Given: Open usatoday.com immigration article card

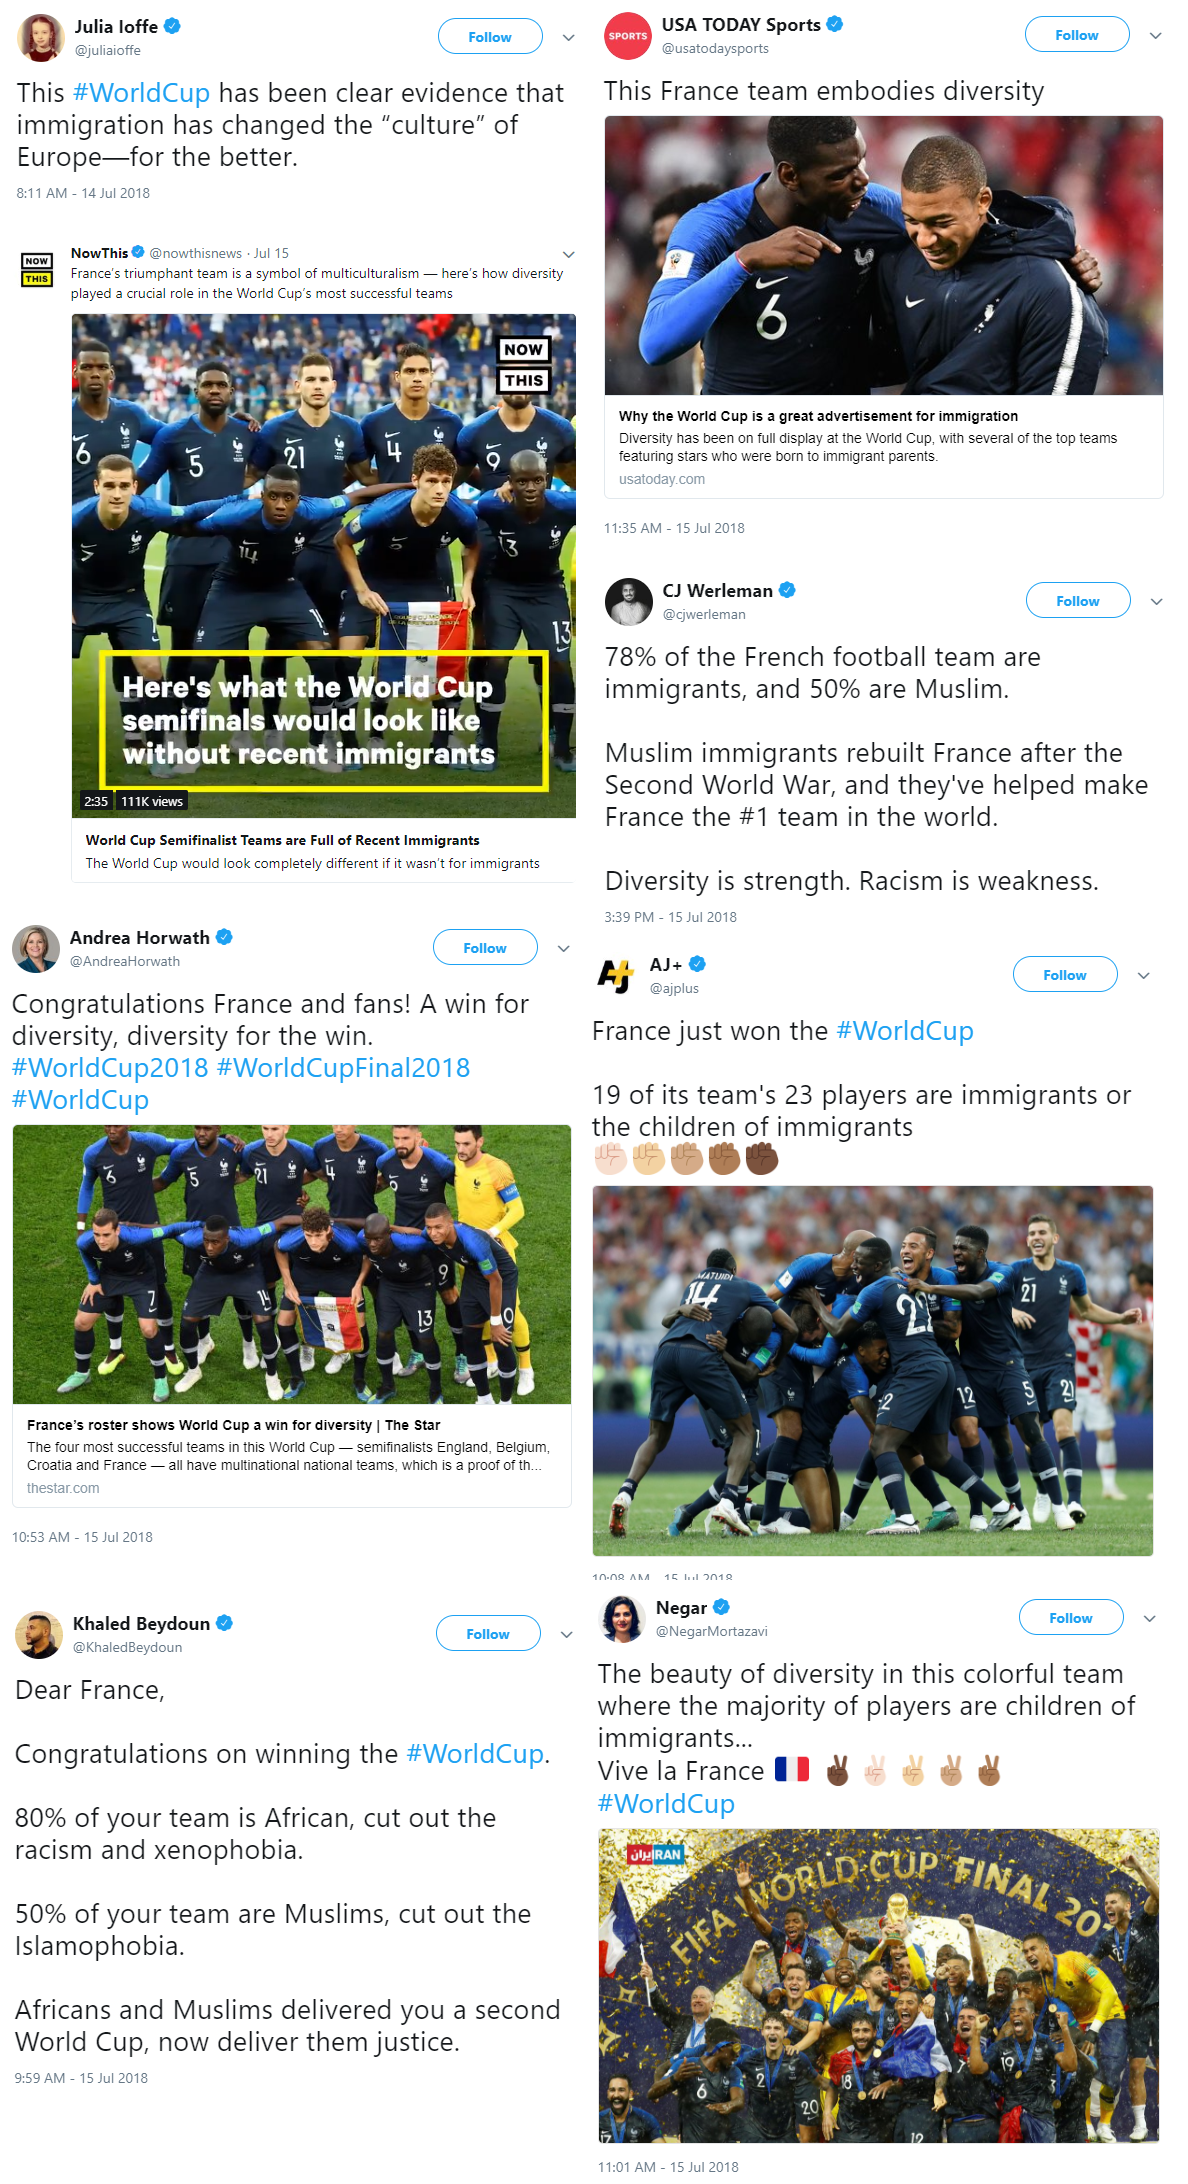Looking at the screenshot, I should [884, 307].
